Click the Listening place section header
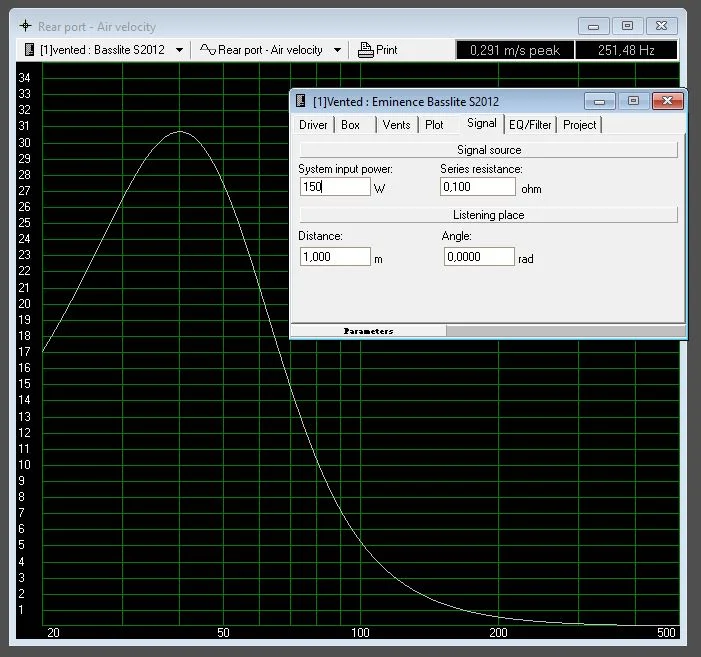701x657 pixels. click(488, 215)
